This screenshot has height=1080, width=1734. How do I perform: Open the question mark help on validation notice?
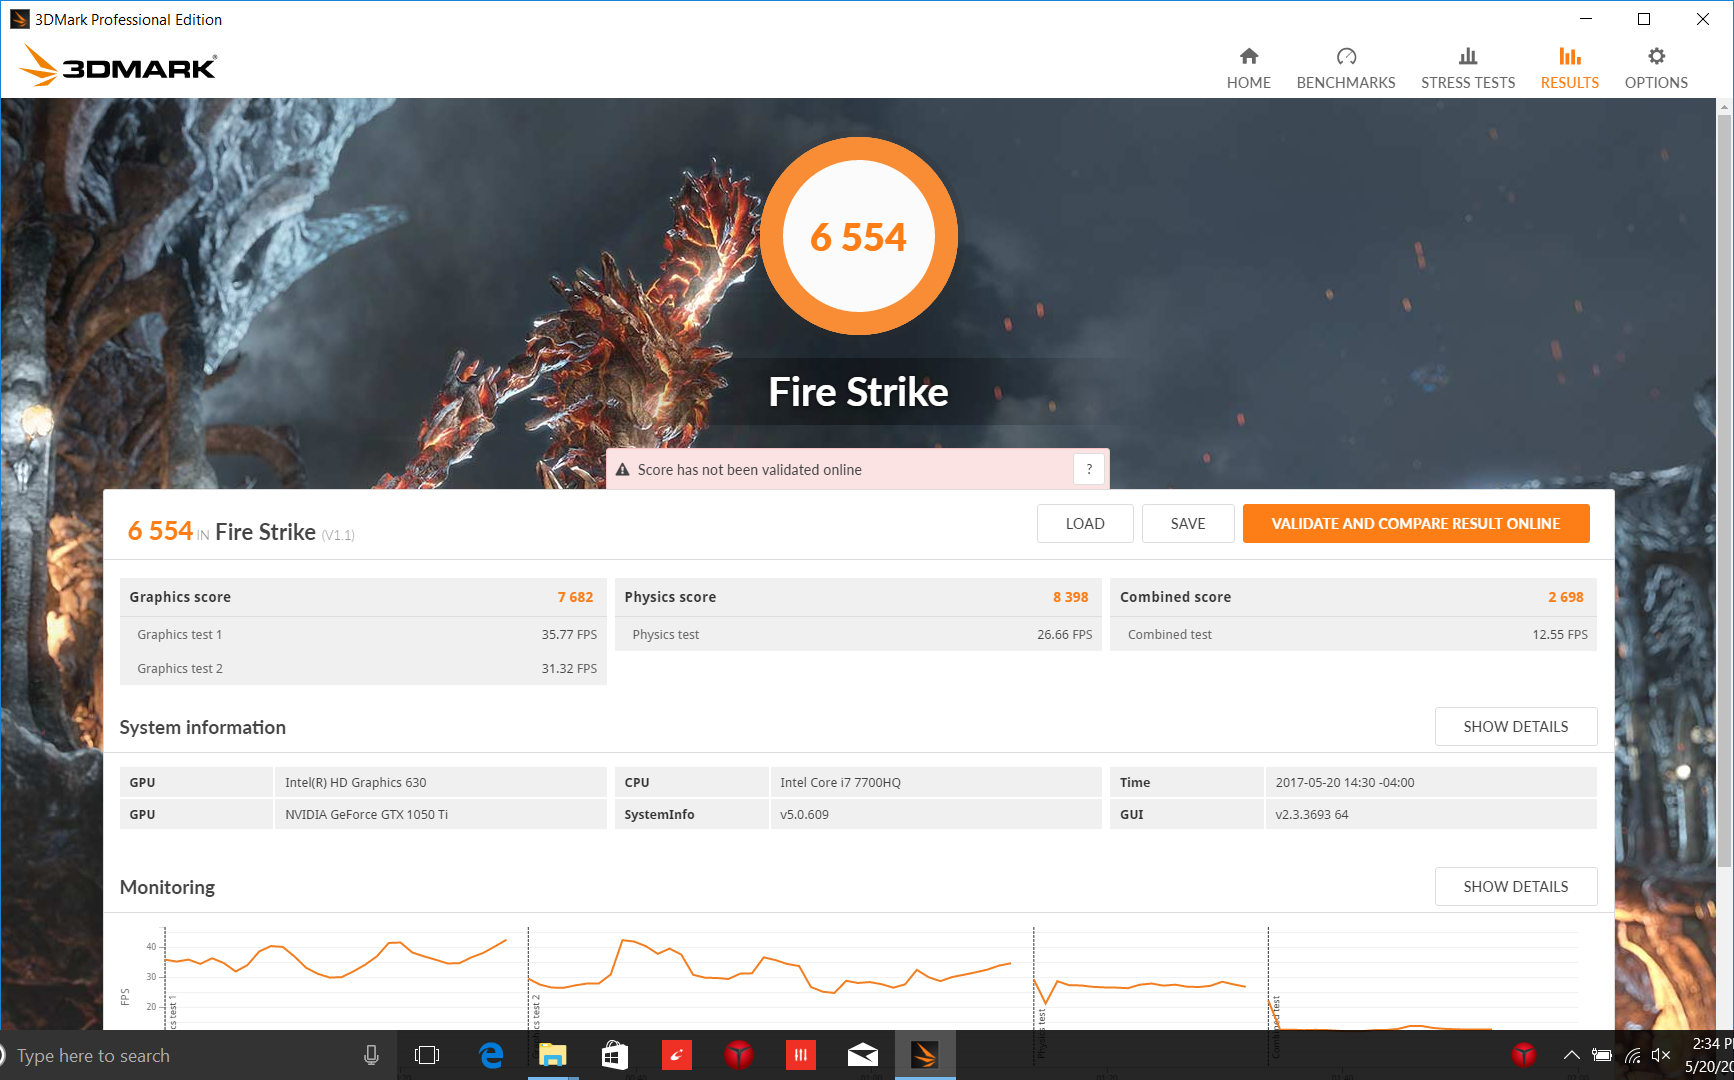pos(1089,469)
